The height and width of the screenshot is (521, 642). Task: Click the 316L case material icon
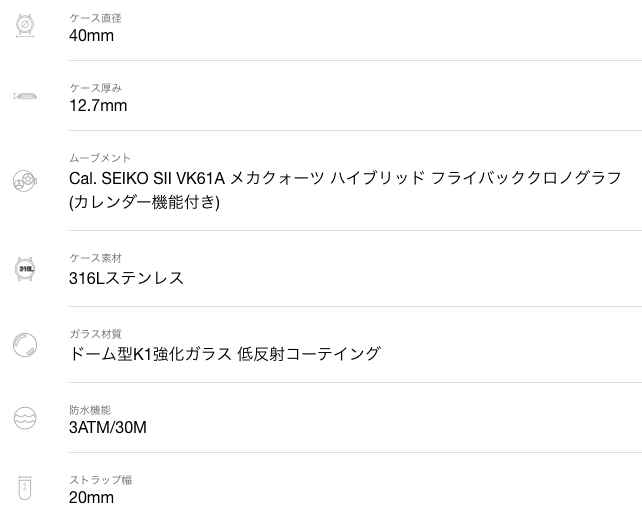coord(25,268)
